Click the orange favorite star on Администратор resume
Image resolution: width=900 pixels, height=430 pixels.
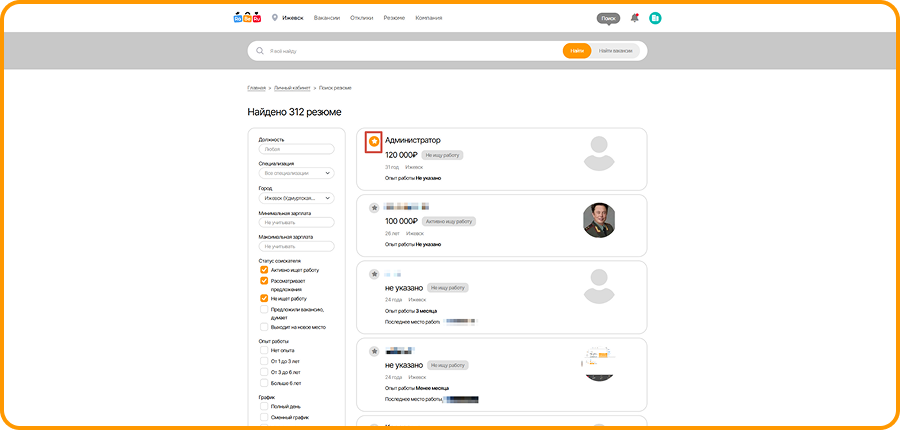tap(373, 142)
